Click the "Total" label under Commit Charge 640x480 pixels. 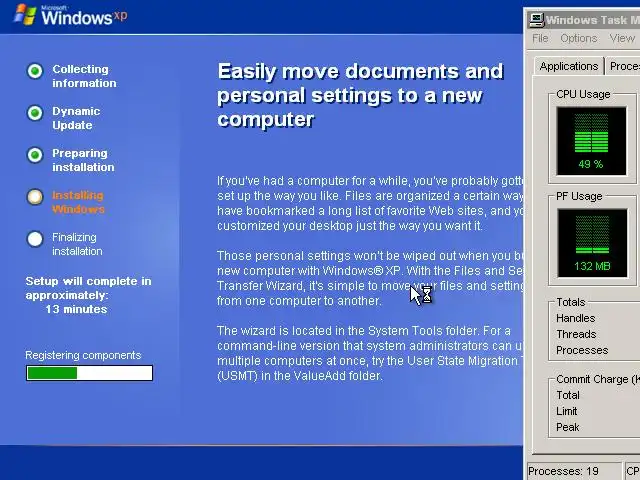click(x=568, y=395)
